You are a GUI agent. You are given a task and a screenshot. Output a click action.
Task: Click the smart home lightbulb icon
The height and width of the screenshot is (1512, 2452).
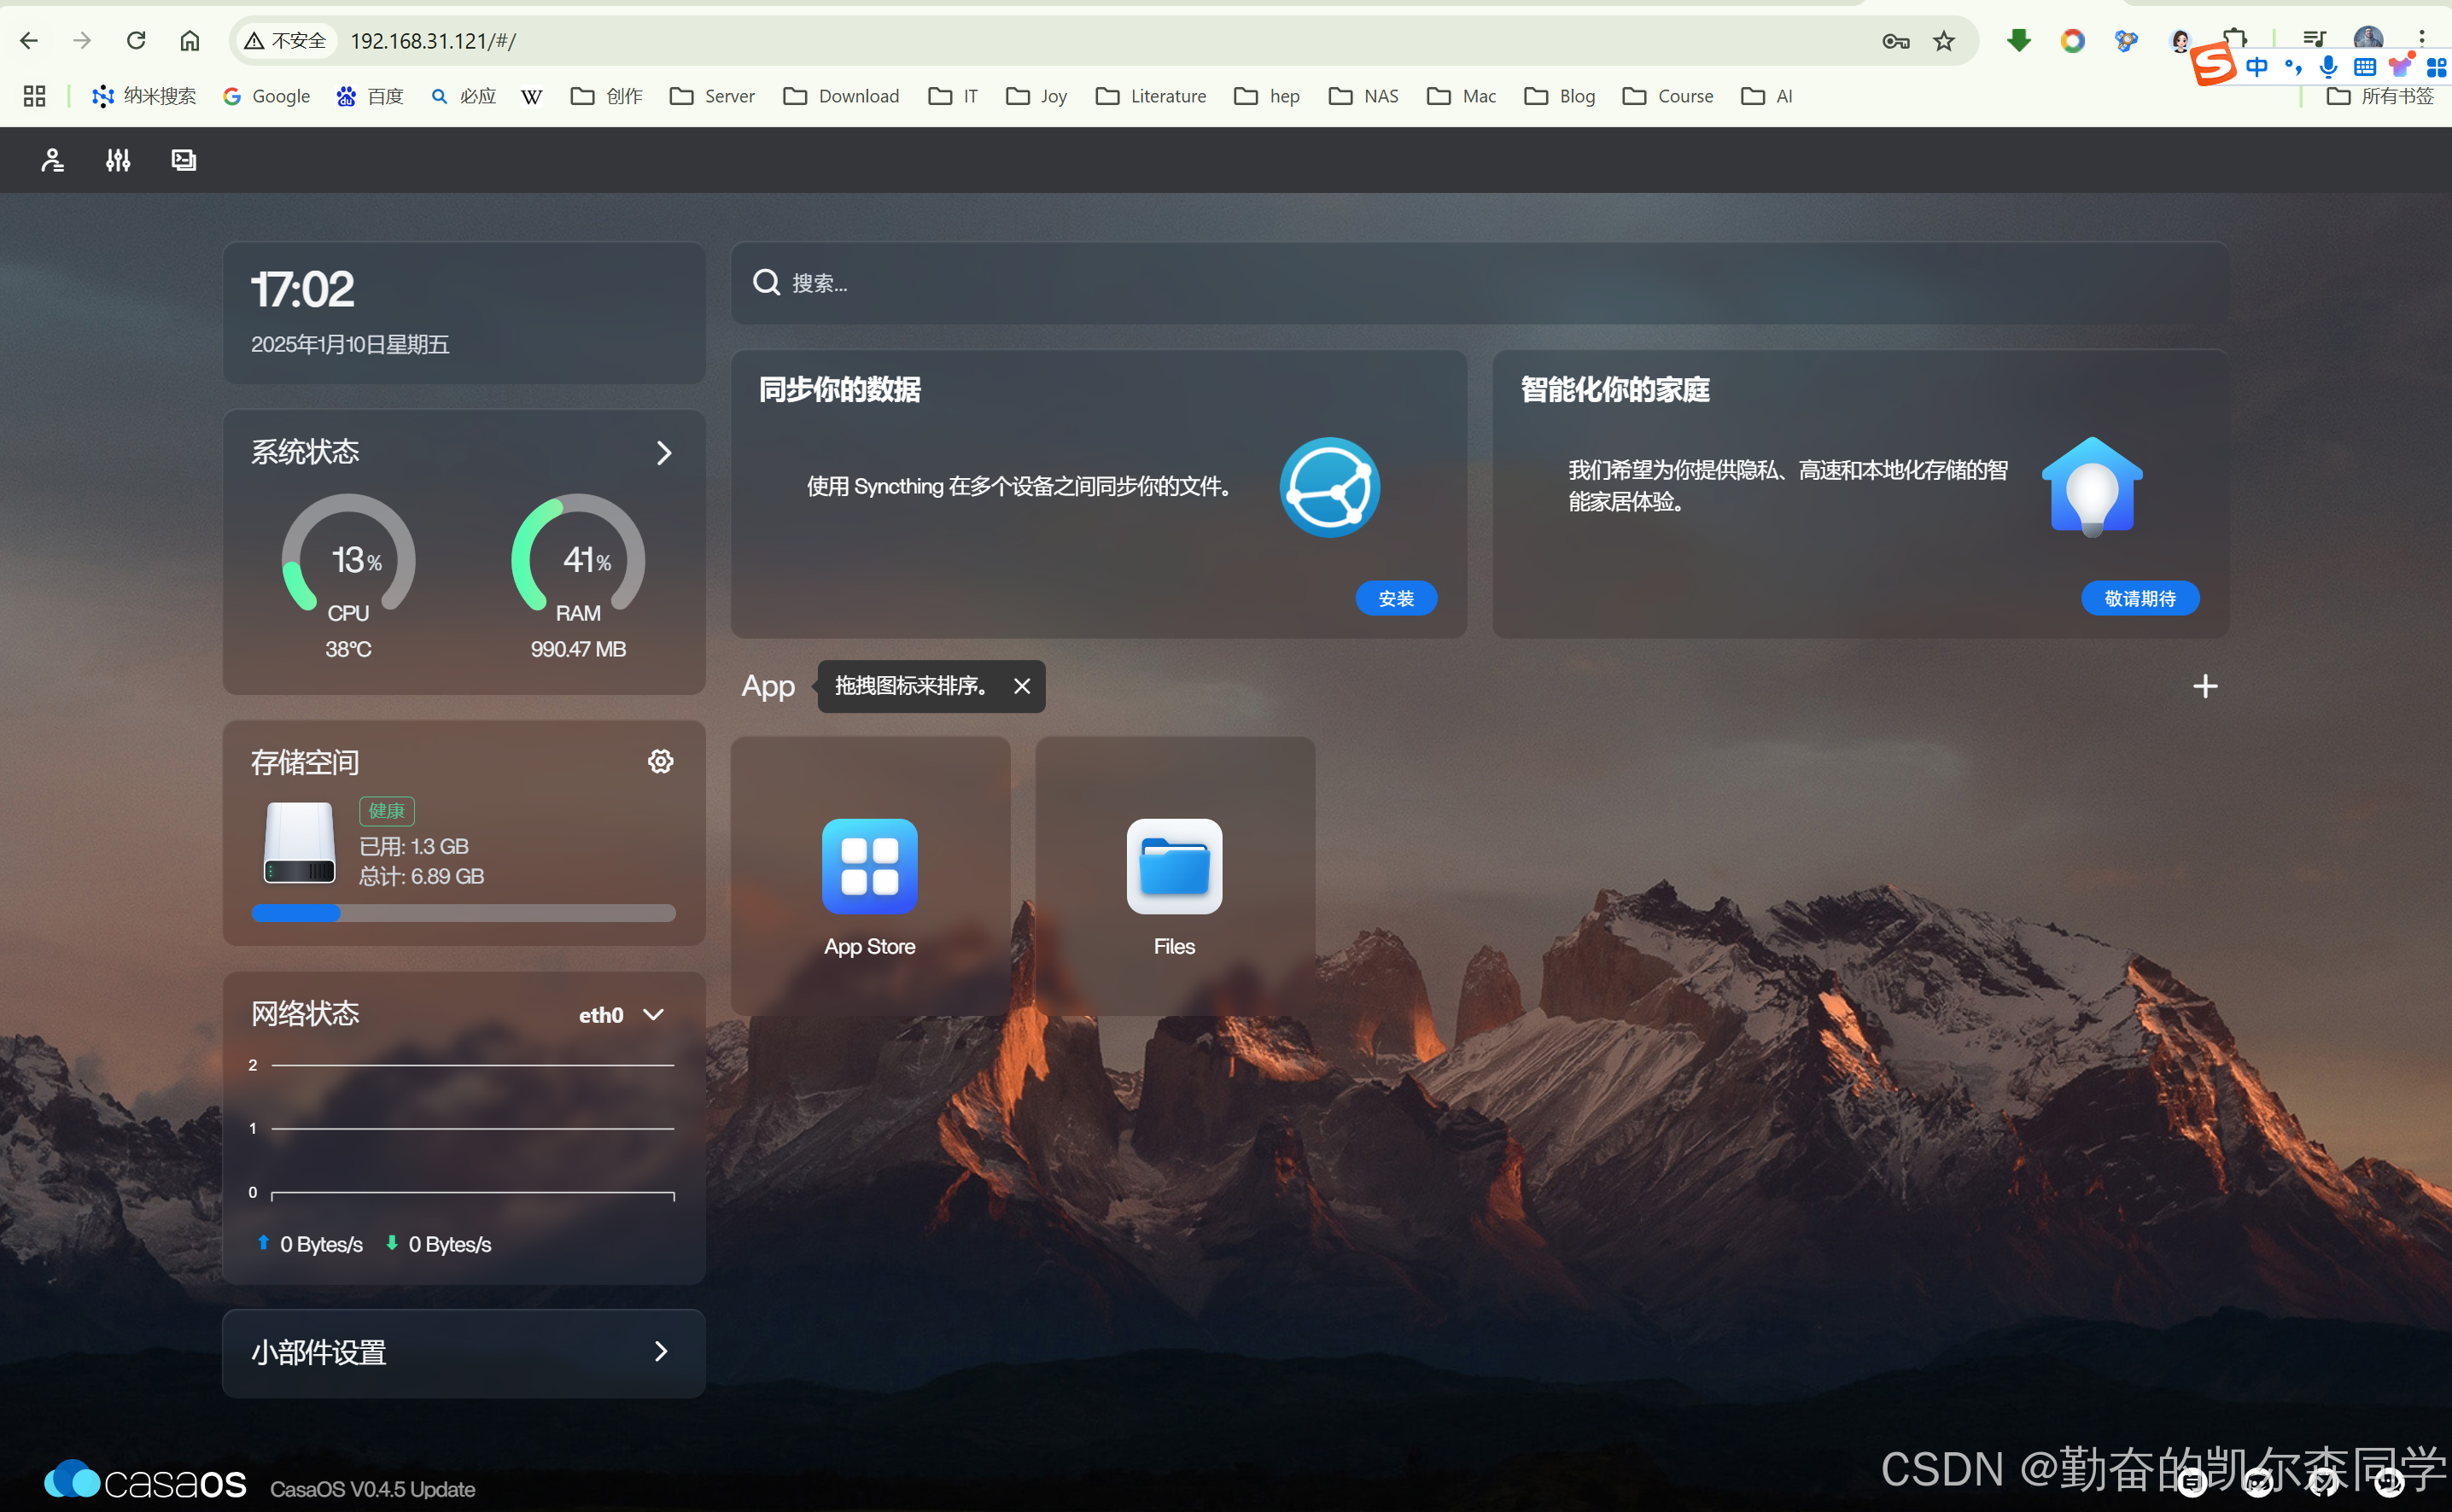[2091, 487]
